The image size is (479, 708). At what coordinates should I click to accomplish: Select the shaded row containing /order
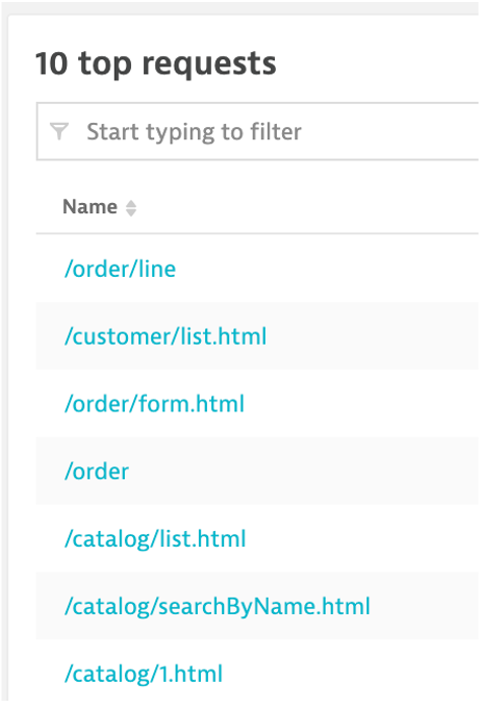point(257,471)
